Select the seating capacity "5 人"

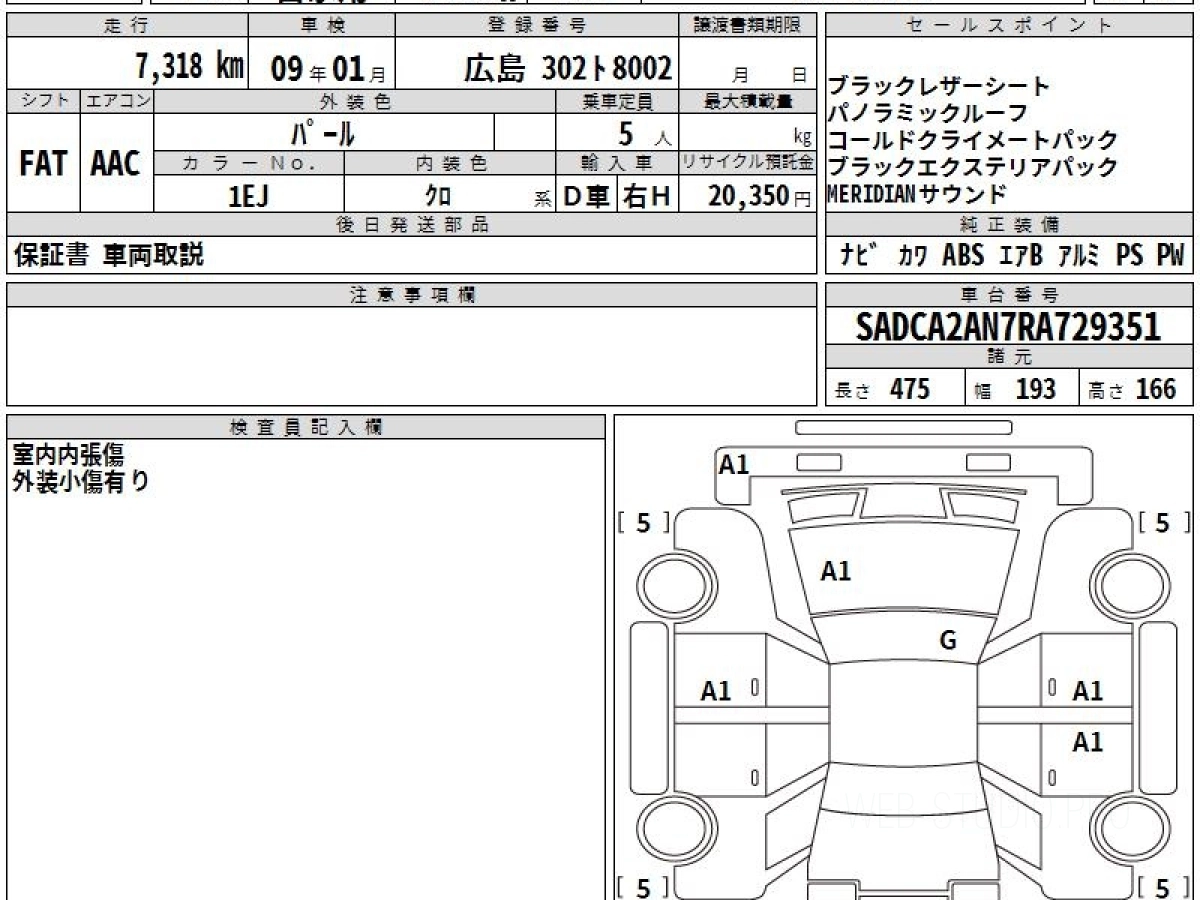644,132
